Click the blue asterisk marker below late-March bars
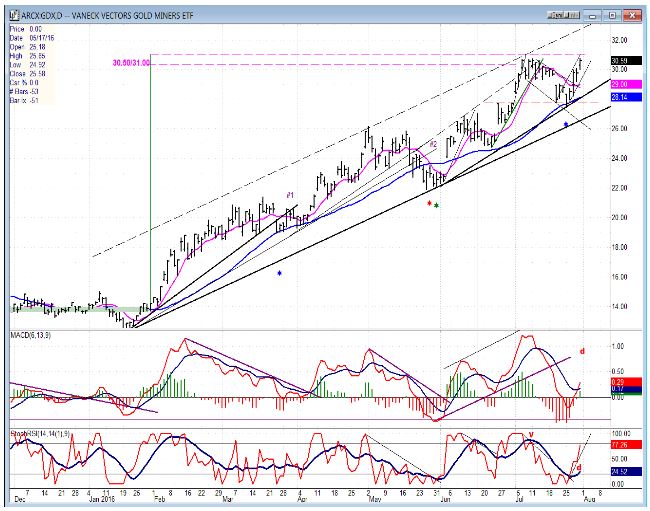The width and height of the screenshot is (650, 511). click(279, 273)
